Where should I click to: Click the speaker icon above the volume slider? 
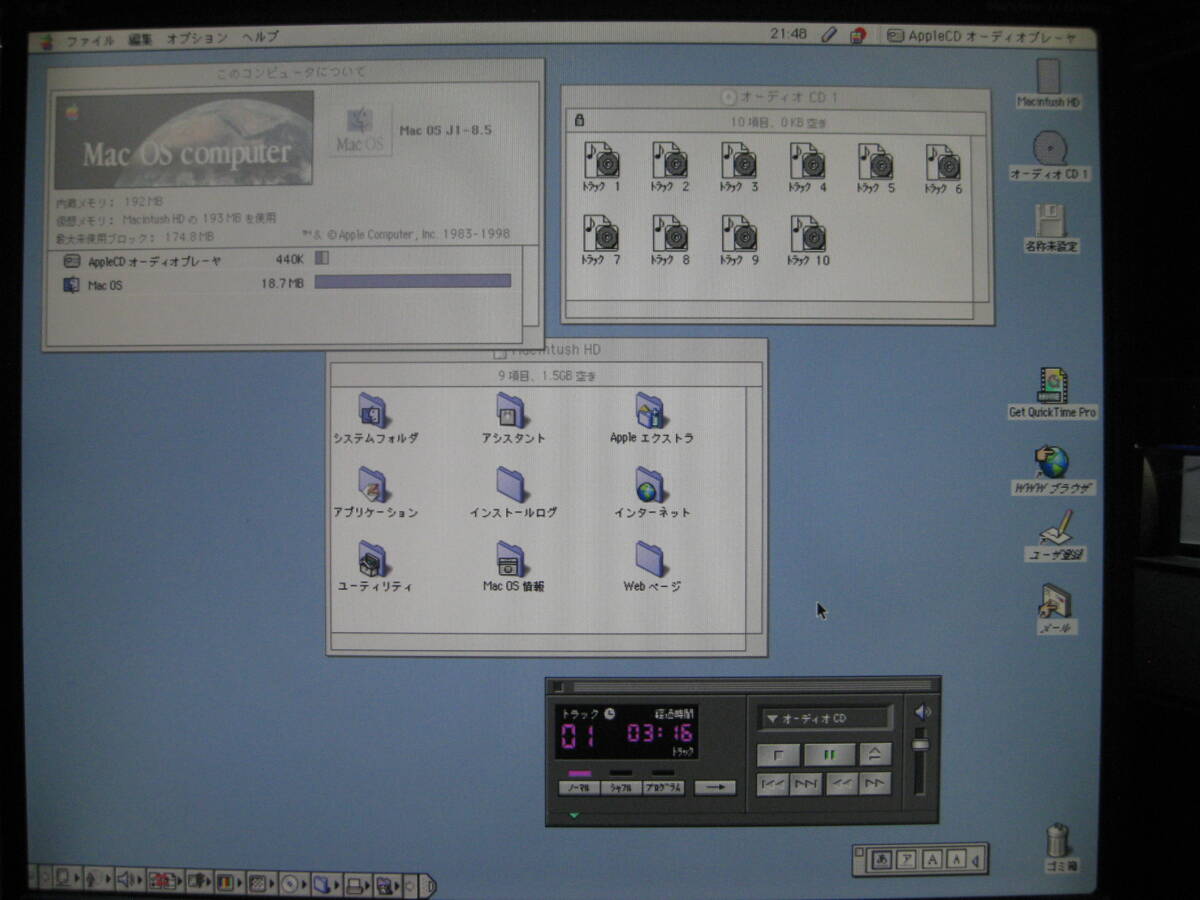pyautogui.click(x=923, y=712)
